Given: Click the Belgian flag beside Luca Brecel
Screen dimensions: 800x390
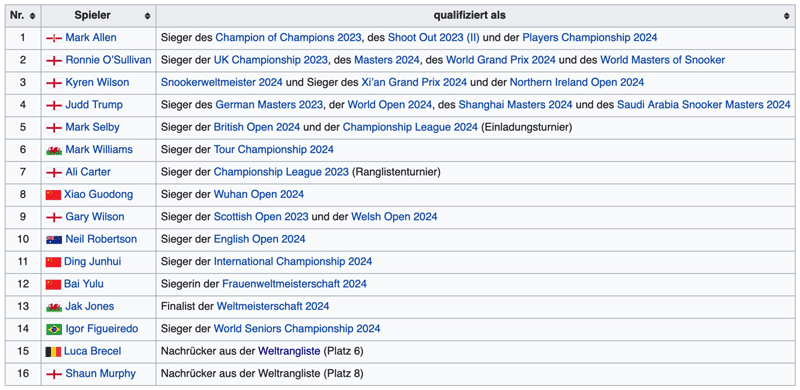Looking at the screenshot, I should point(53,352).
